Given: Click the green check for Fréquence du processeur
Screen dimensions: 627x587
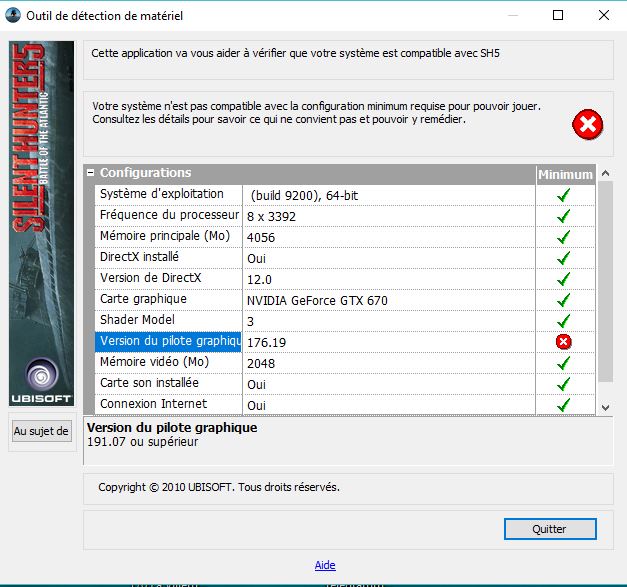Looking at the screenshot, I should (563, 216).
